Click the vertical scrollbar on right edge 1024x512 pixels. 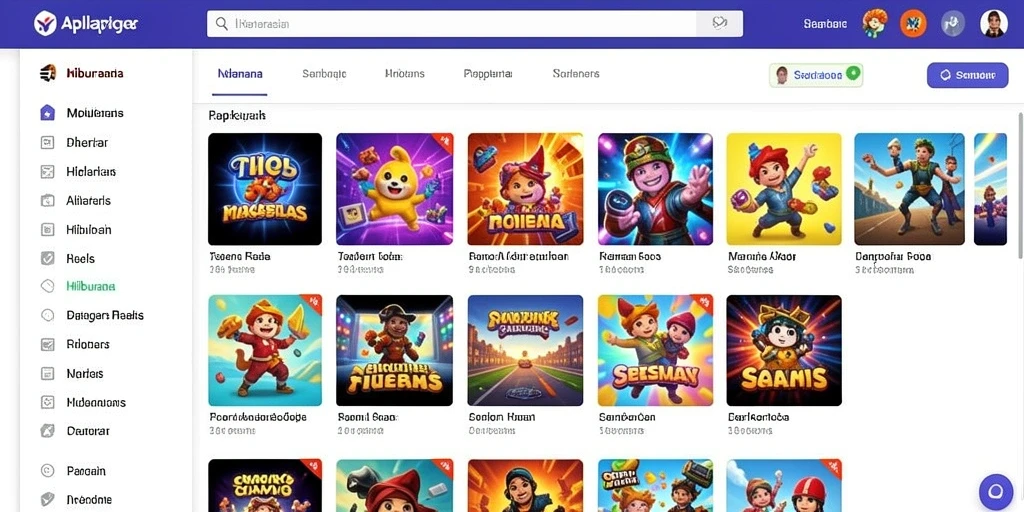tap(1020, 185)
